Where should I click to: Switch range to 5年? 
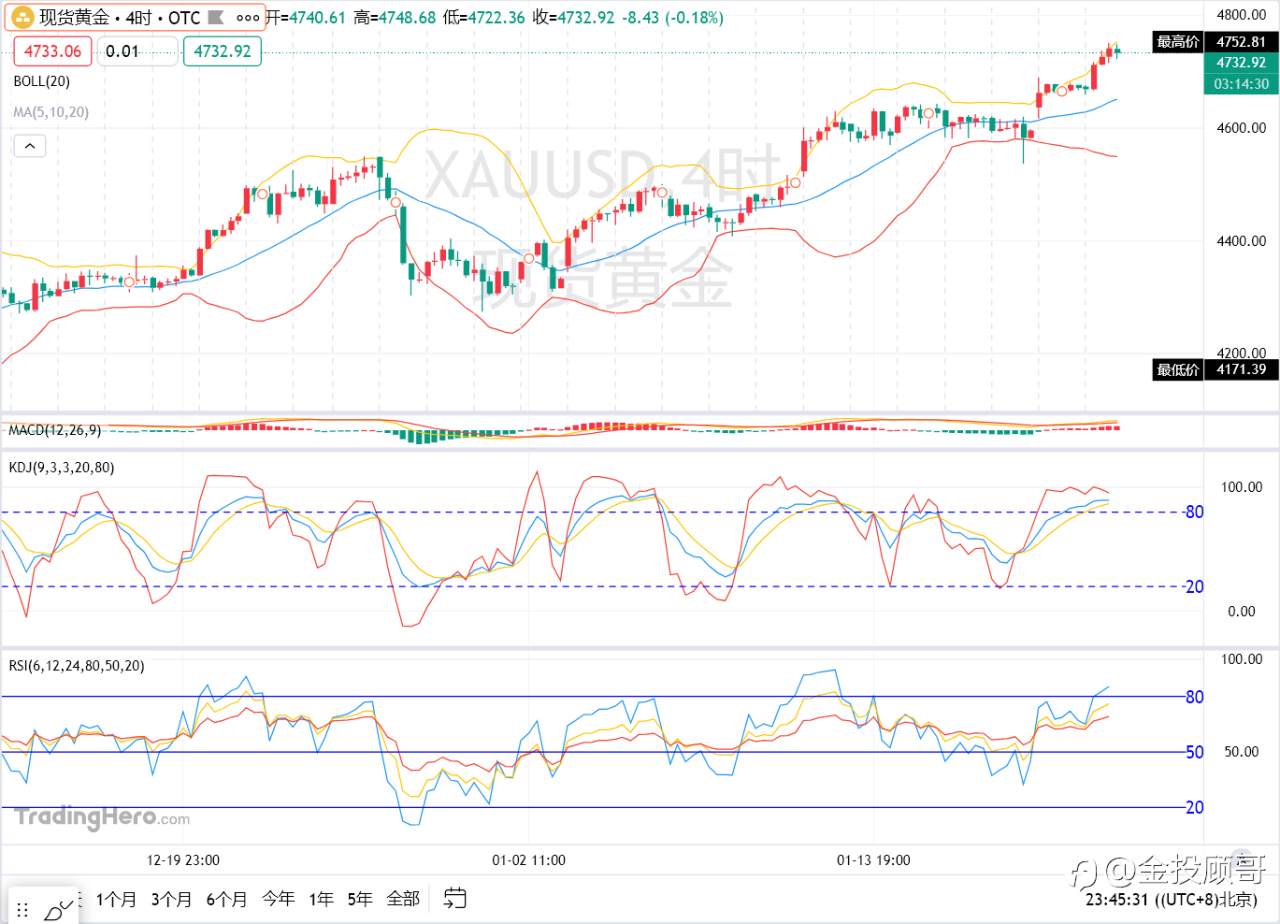coord(360,898)
